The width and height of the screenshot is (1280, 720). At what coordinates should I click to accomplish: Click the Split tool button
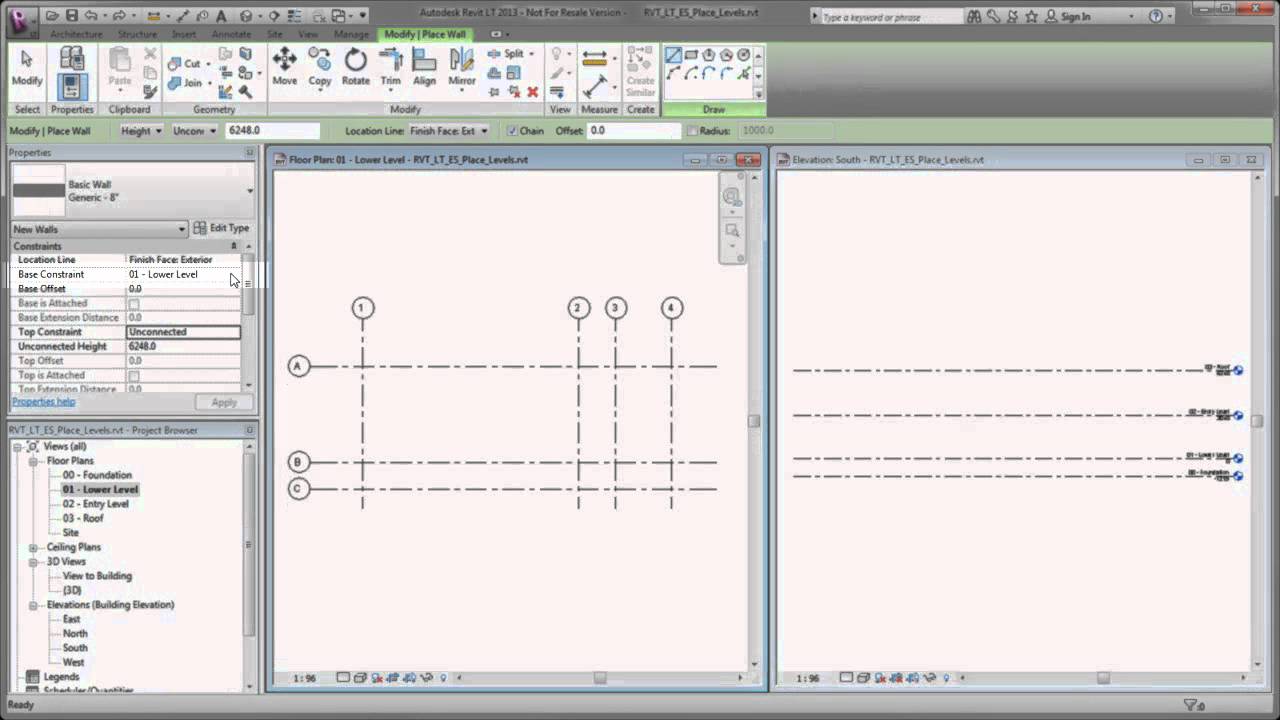coord(511,54)
